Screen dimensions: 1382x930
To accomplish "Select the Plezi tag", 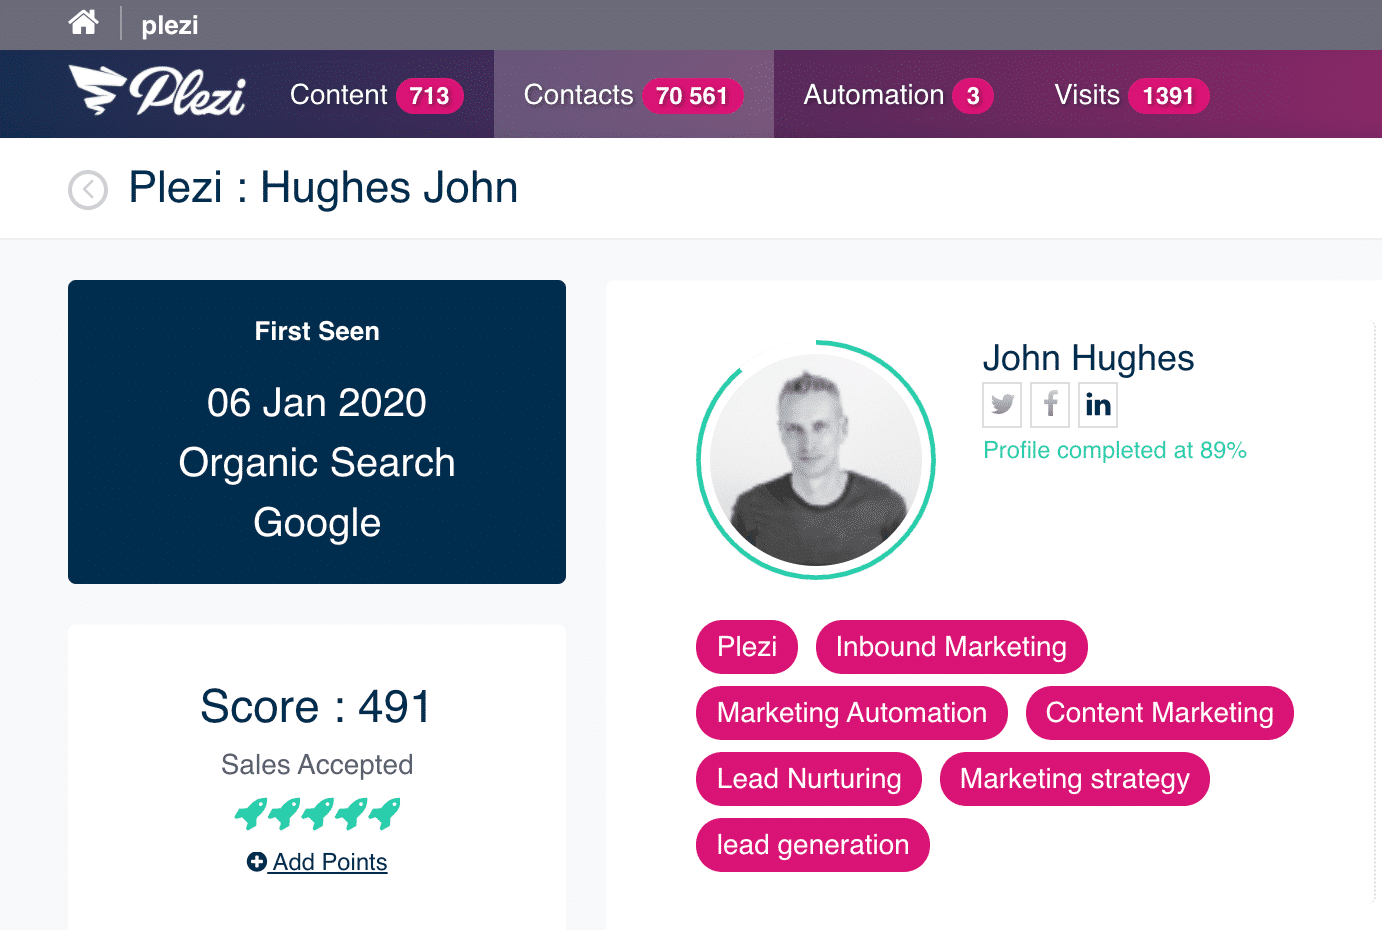I will (747, 647).
